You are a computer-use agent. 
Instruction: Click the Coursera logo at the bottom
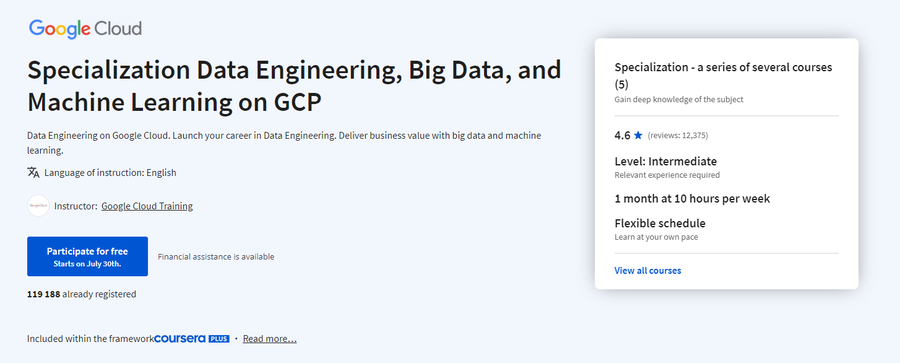[180, 339]
